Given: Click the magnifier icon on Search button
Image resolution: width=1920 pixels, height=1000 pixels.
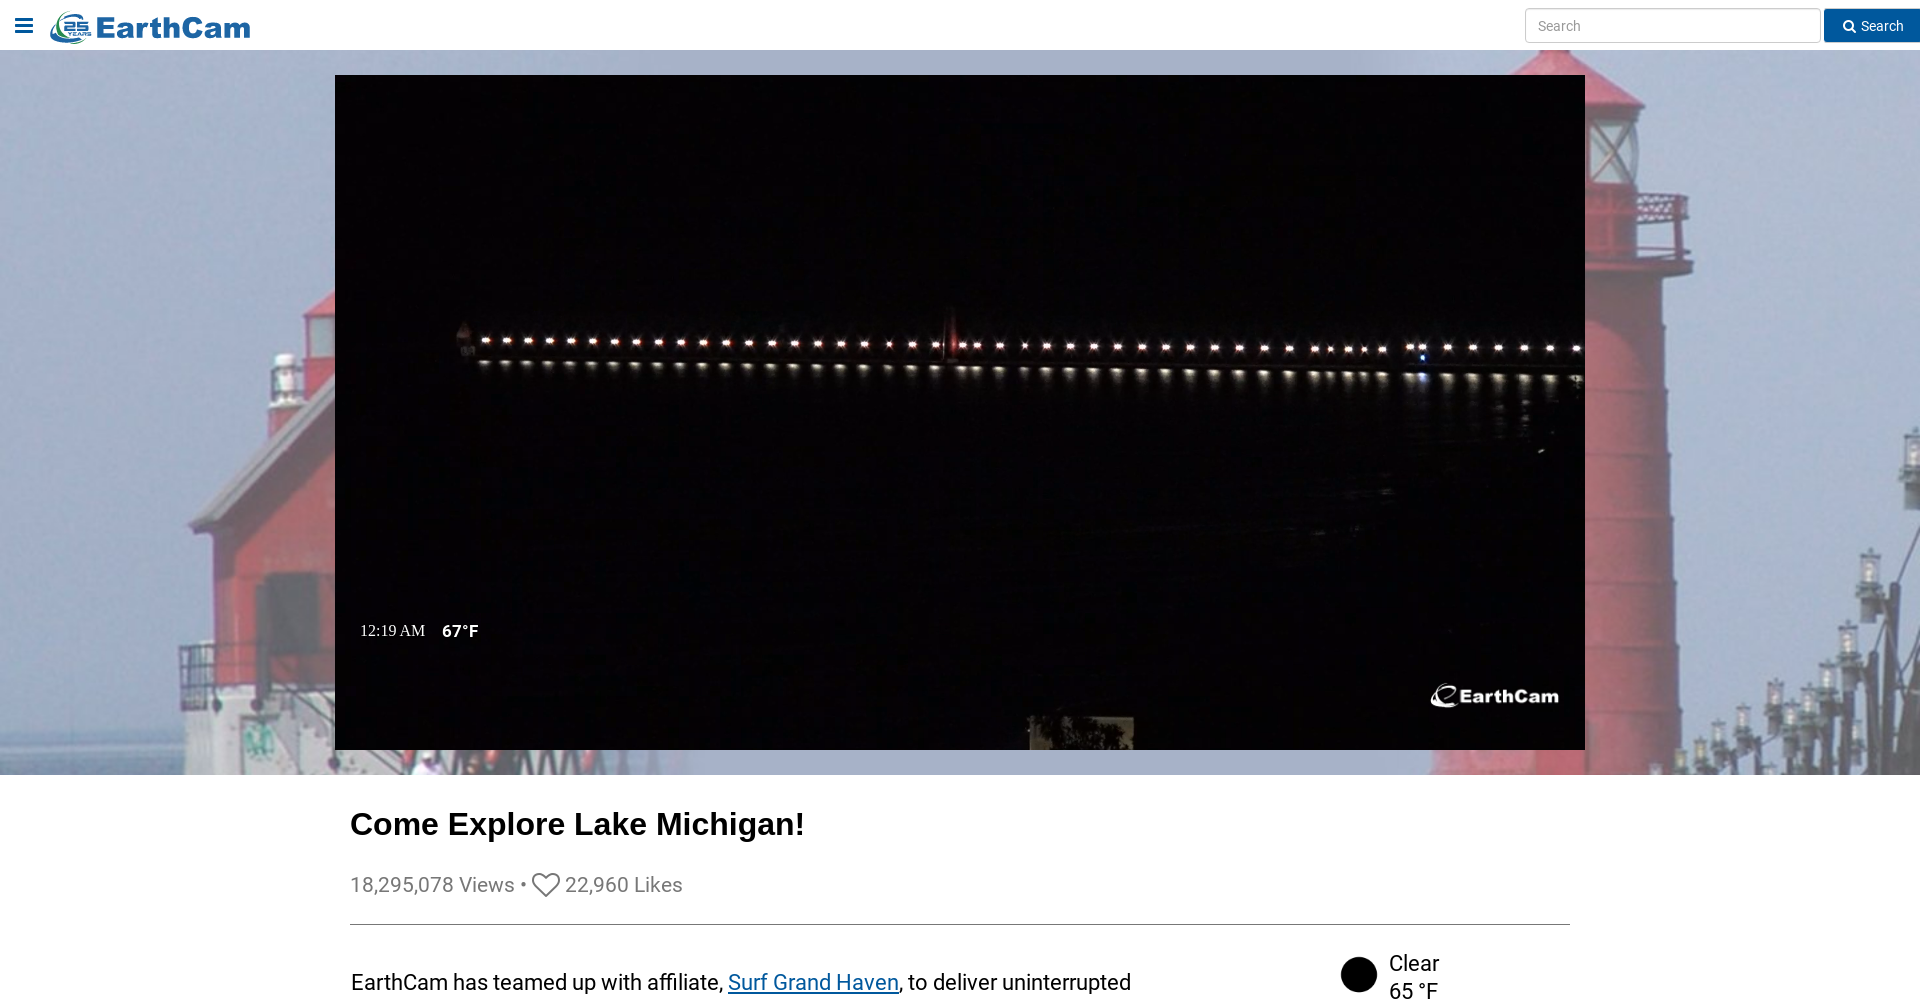Looking at the screenshot, I should pos(1849,27).
